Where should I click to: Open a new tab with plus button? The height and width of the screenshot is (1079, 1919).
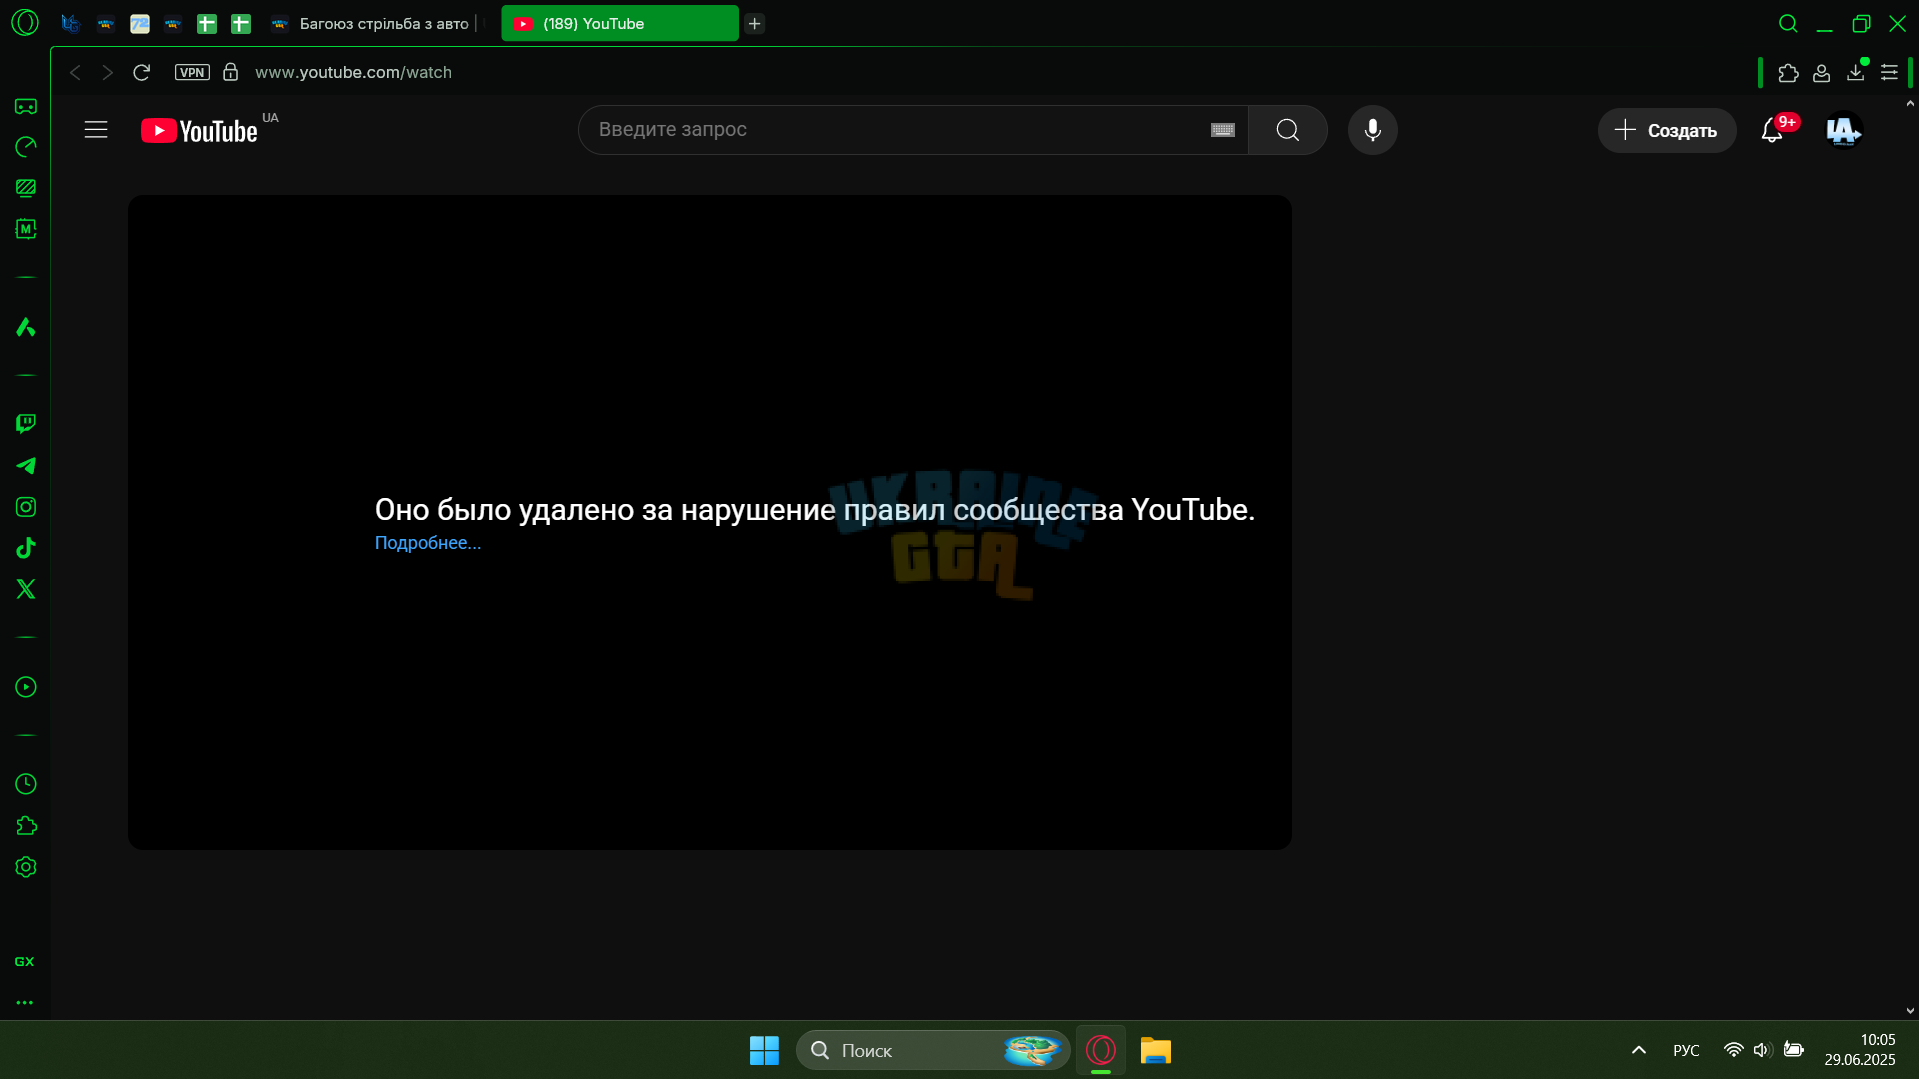click(755, 23)
